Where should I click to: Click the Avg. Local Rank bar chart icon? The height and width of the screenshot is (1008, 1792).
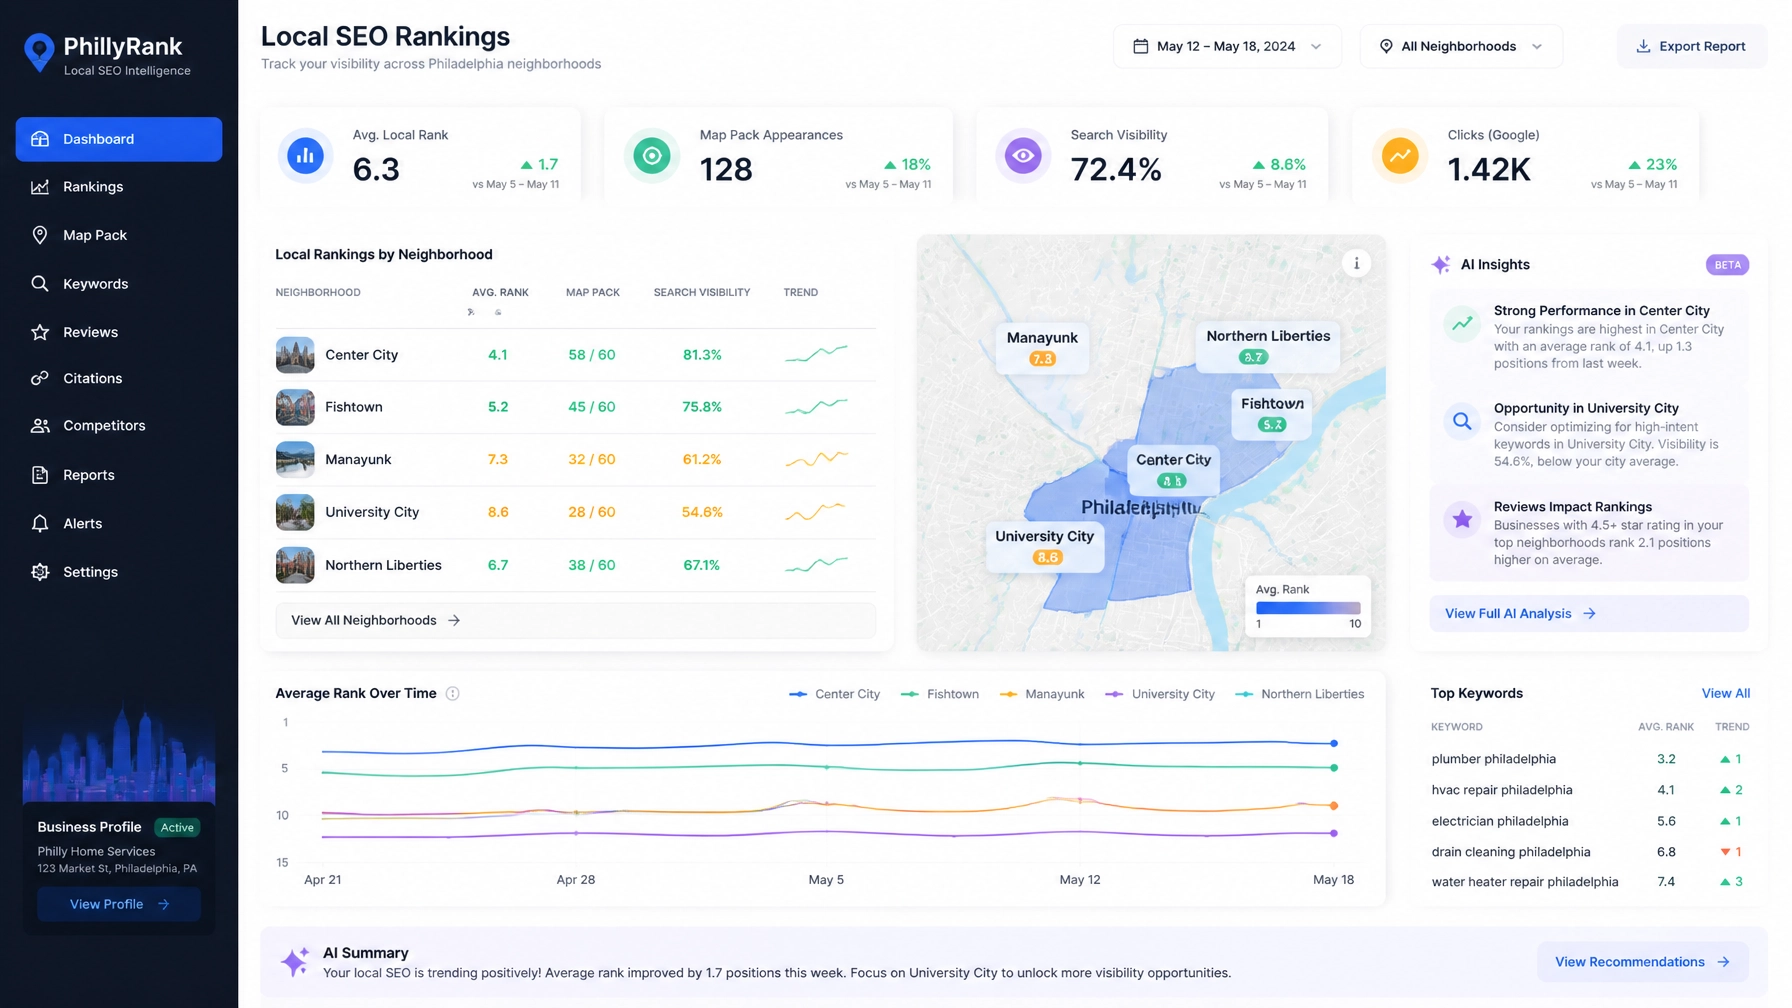click(305, 156)
